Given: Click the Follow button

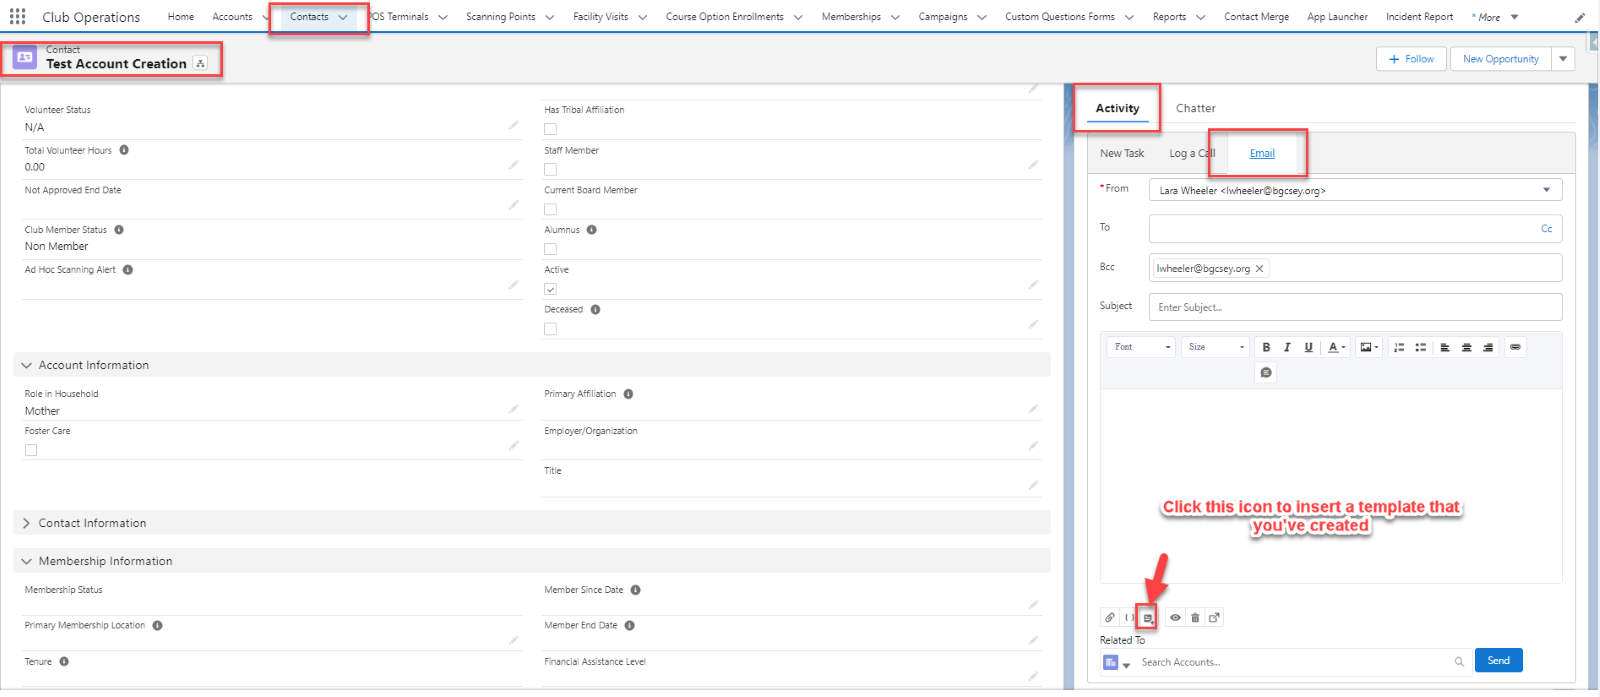Looking at the screenshot, I should click(x=1411, y=59).
